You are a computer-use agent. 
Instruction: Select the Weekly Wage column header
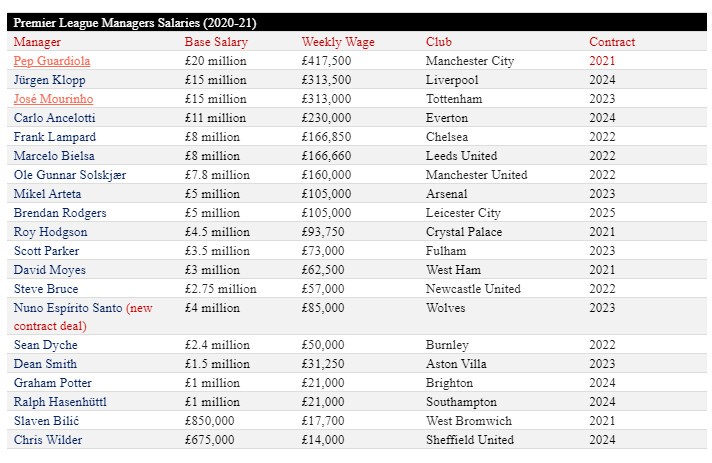(335, 42)
